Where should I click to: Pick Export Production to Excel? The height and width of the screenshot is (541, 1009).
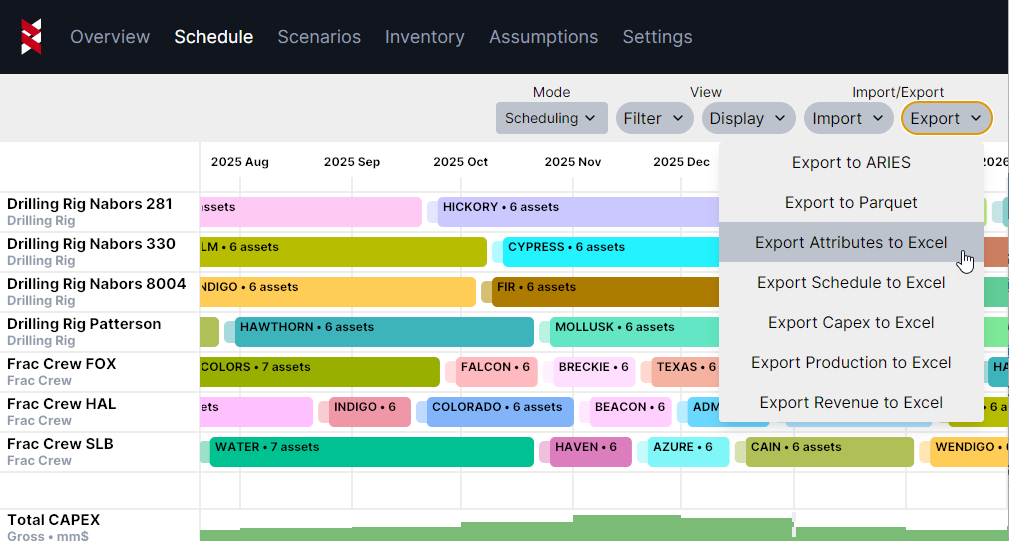851,362
